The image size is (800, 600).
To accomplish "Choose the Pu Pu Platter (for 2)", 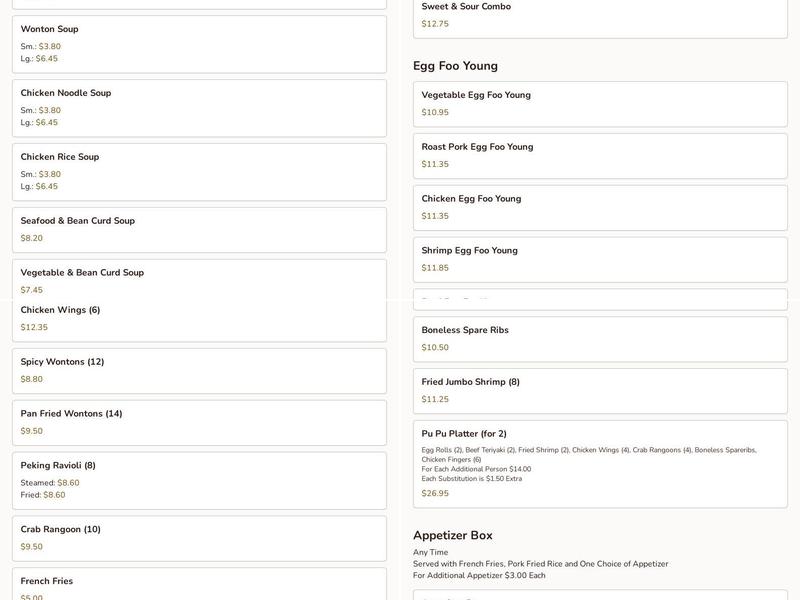I will point(600,464).
